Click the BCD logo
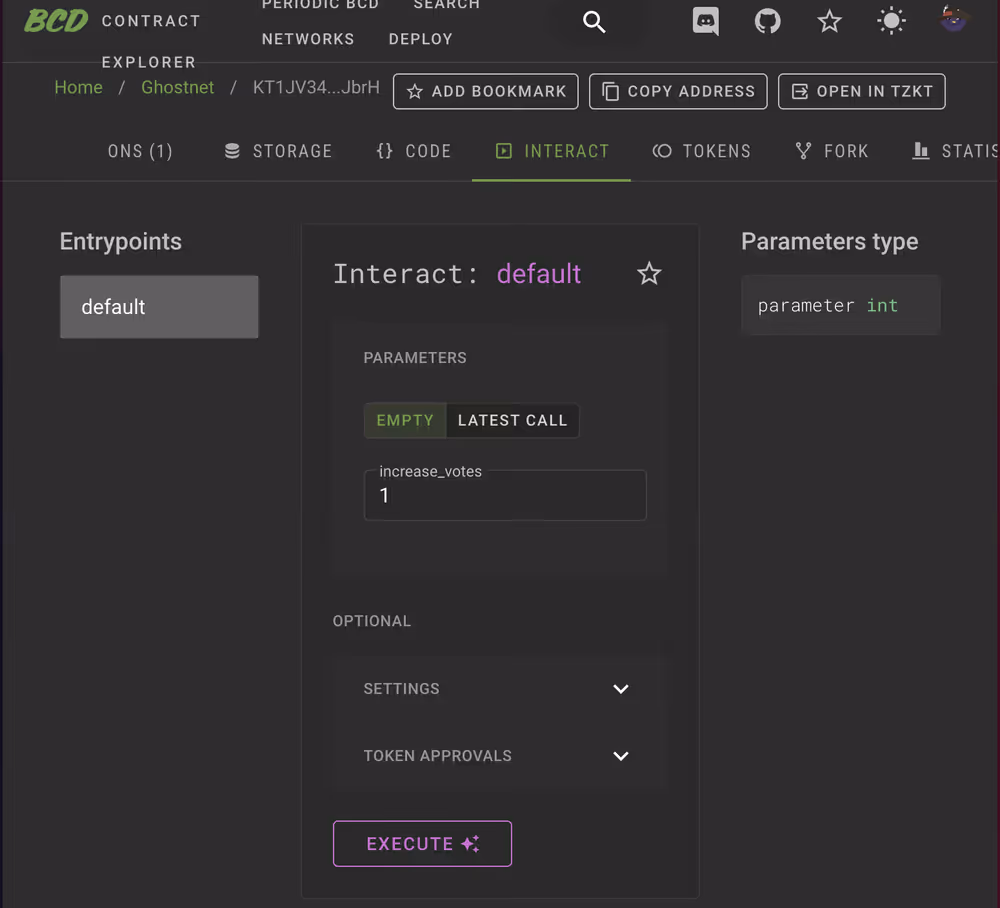Image resolution: width=1000 pixels, height=908 pixels. (x=56, y=21)
